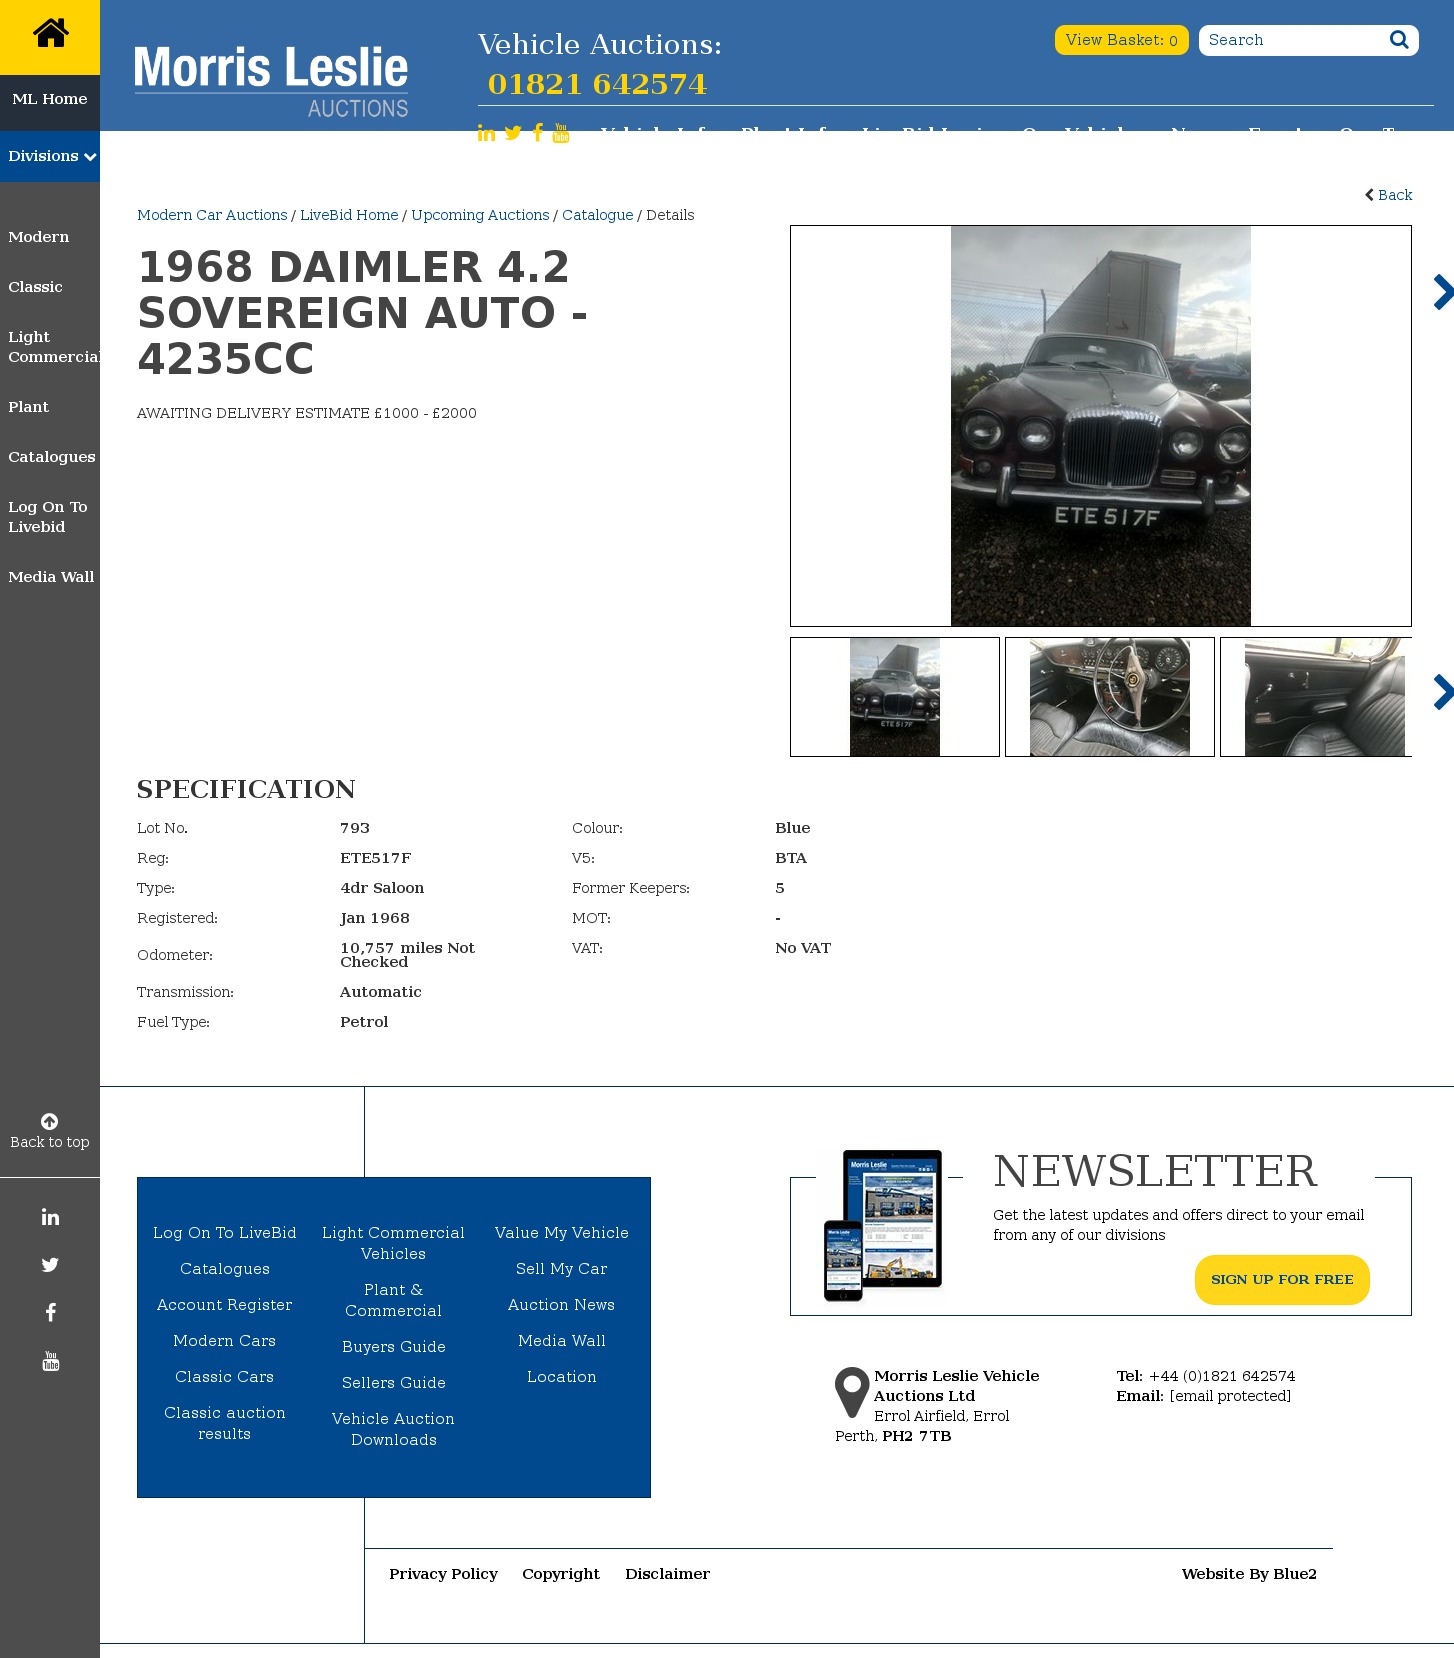Open YouTube from the sidebar

(x=50, y=1361)
